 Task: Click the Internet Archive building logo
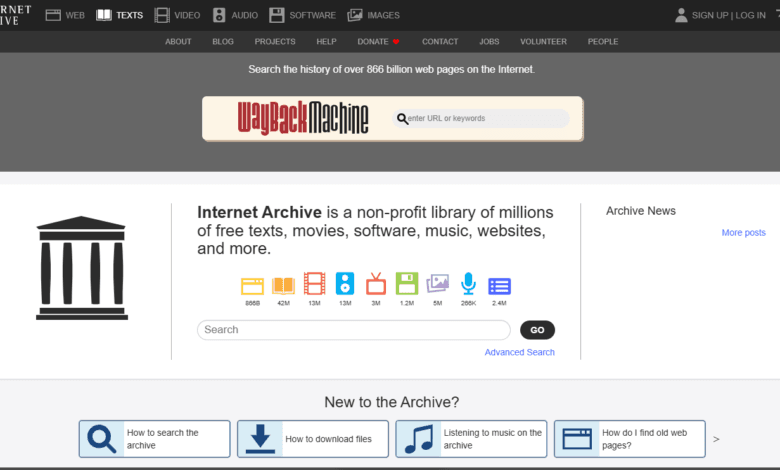(x=82, y=268)
